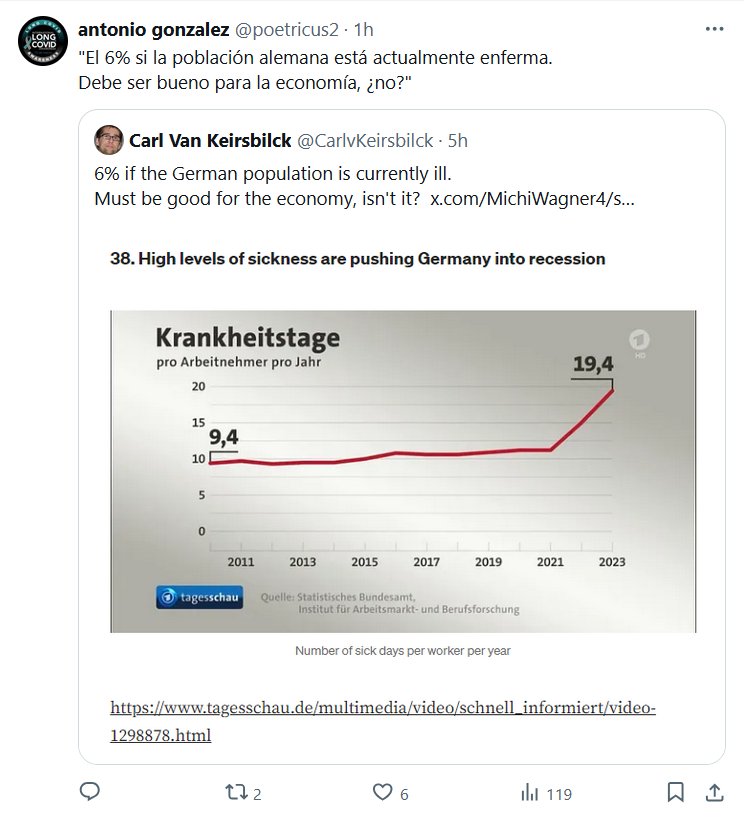Open the three-dot more options menu
The image size is (744, 818).
click(x=713, y=30)
